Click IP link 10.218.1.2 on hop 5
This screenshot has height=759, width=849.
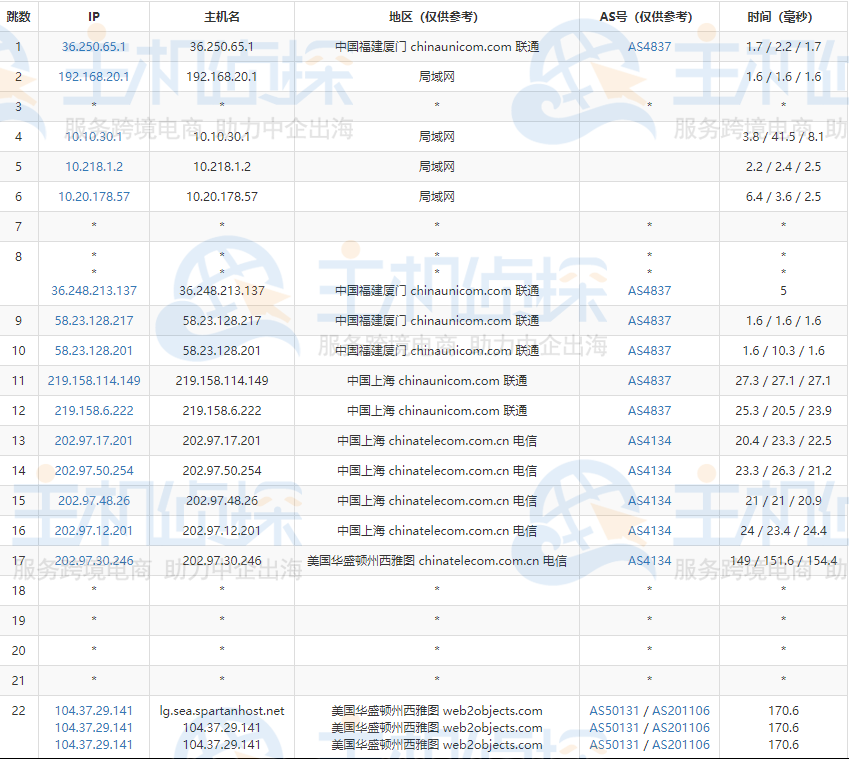pyautogui.click(x=92, y=166)
